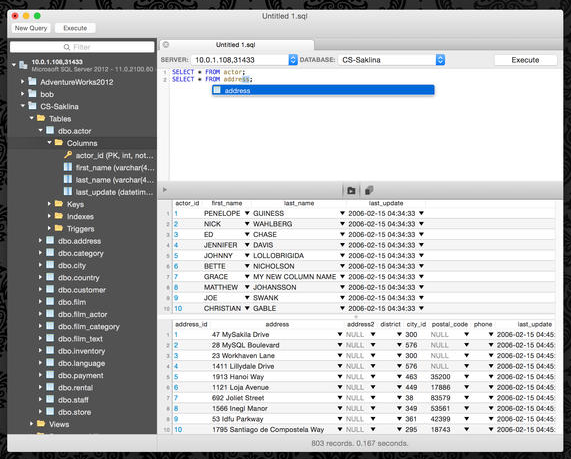Select the dbo.film_category tree item
Image resolution: width=571 pixels, height=459 pixels.
(88, 327)
